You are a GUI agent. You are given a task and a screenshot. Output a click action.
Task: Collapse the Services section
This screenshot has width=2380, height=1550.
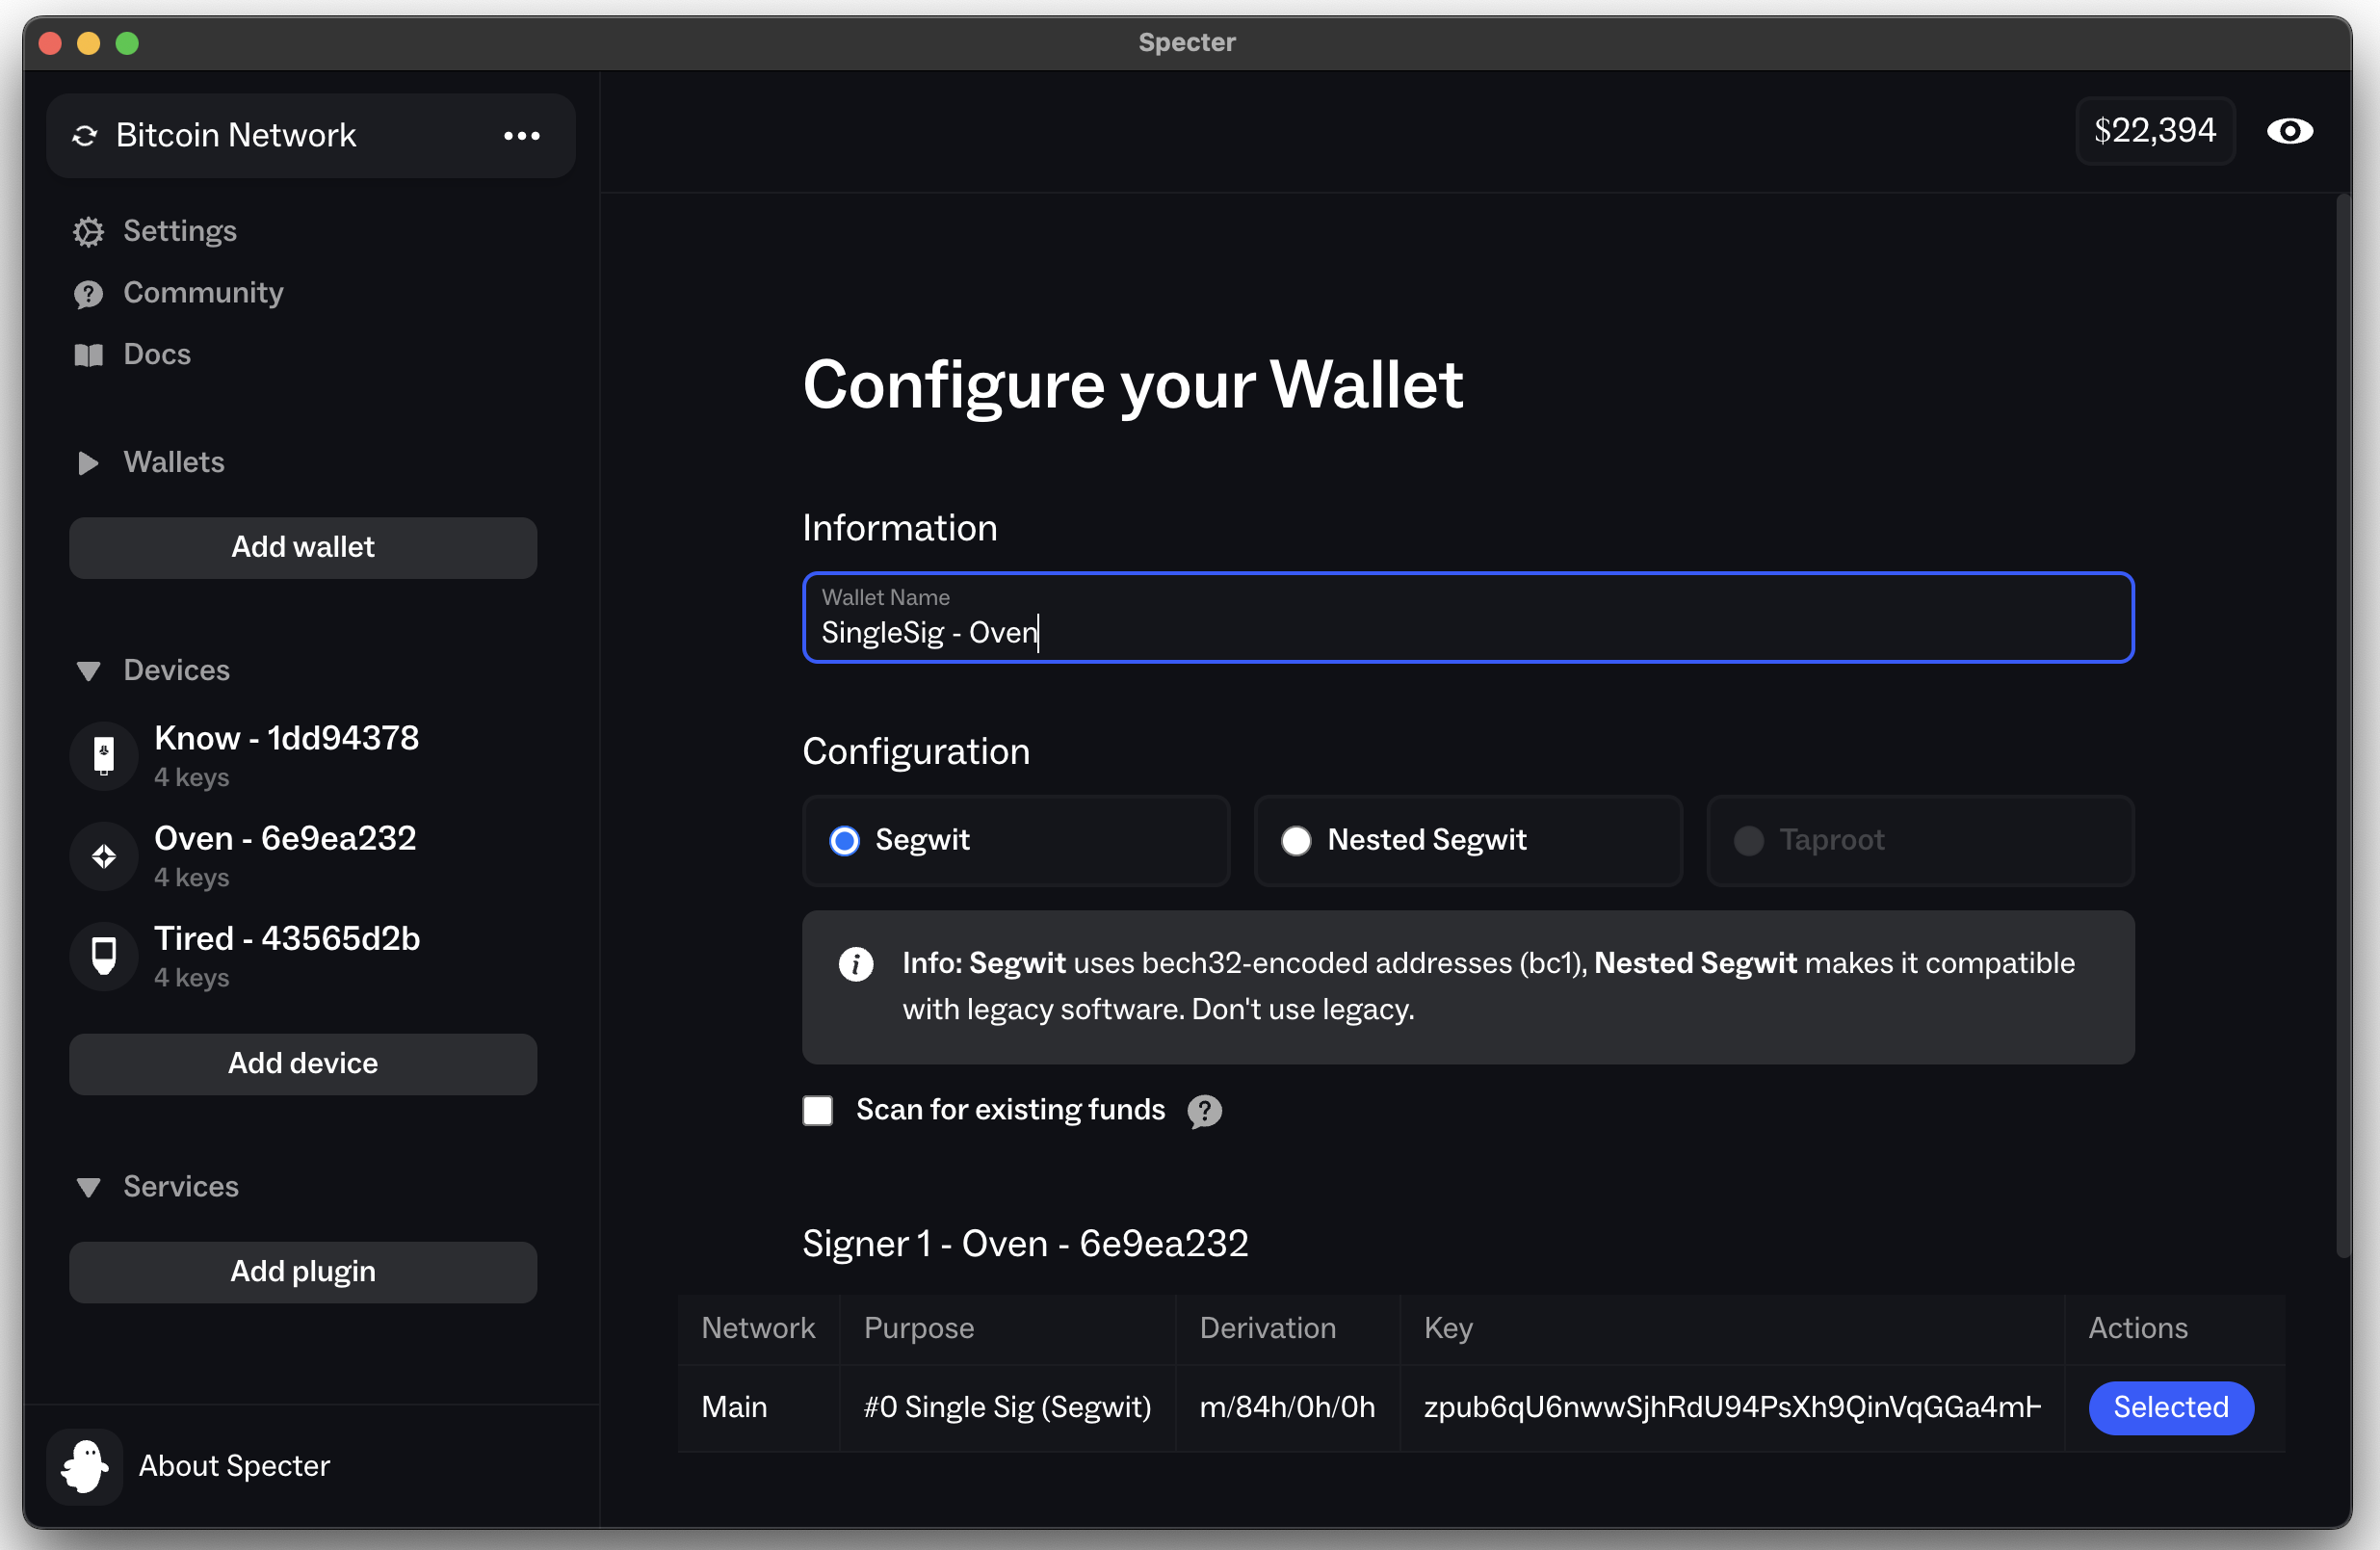pyautogui.click(x=88, y=1187)
